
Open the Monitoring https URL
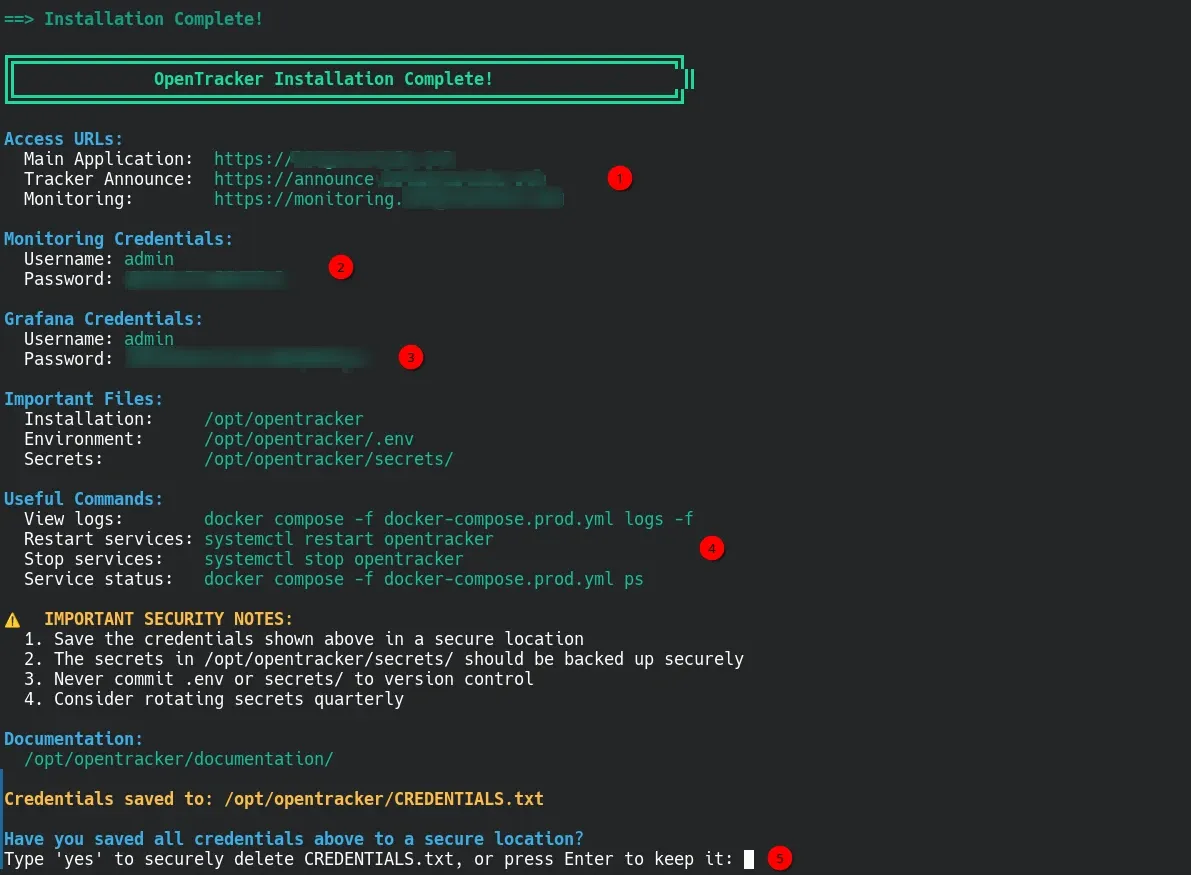tap(388, 199)
